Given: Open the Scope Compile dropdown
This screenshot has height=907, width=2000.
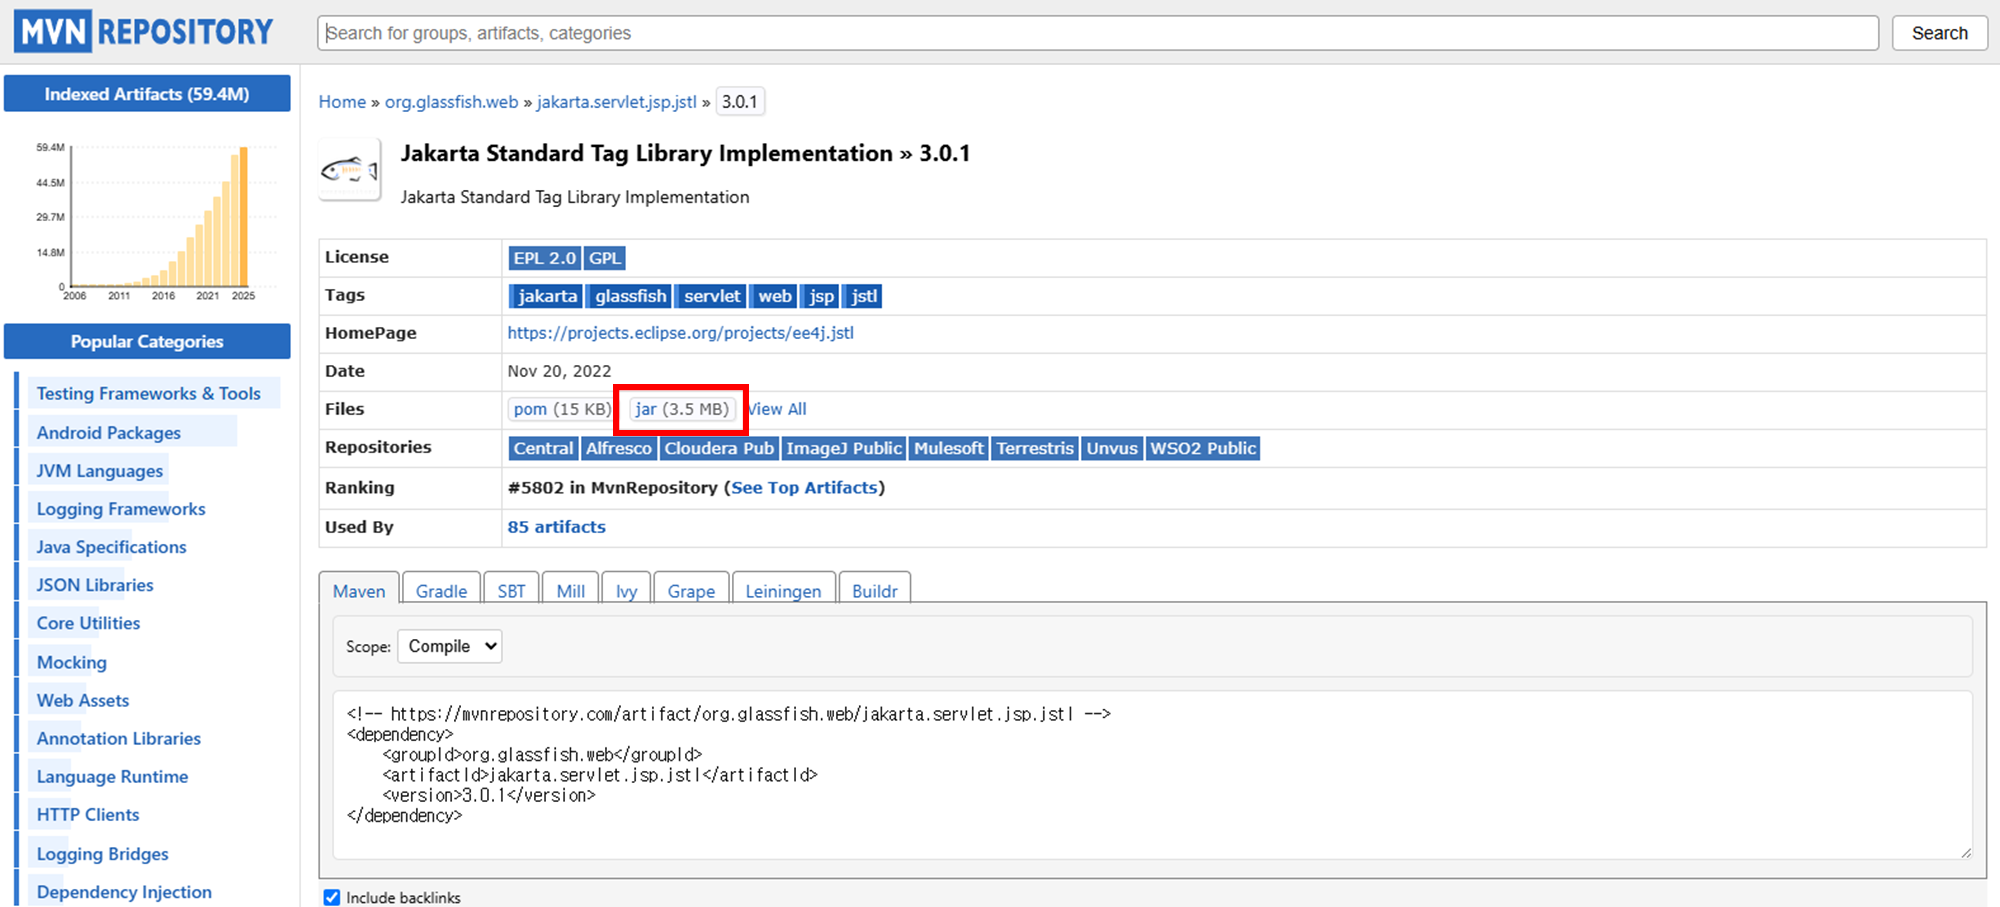Looking at the screenshot, I should tap(450, 646).
